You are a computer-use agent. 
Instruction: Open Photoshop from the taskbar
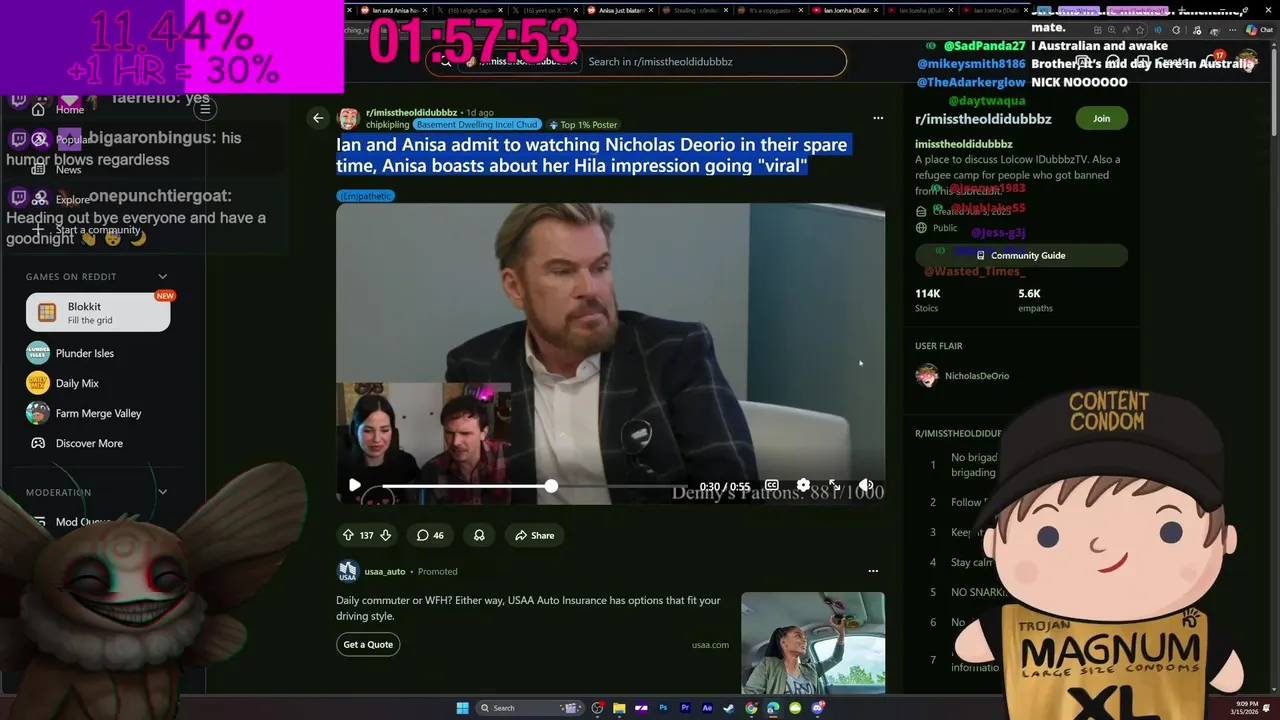coord(663,708)
